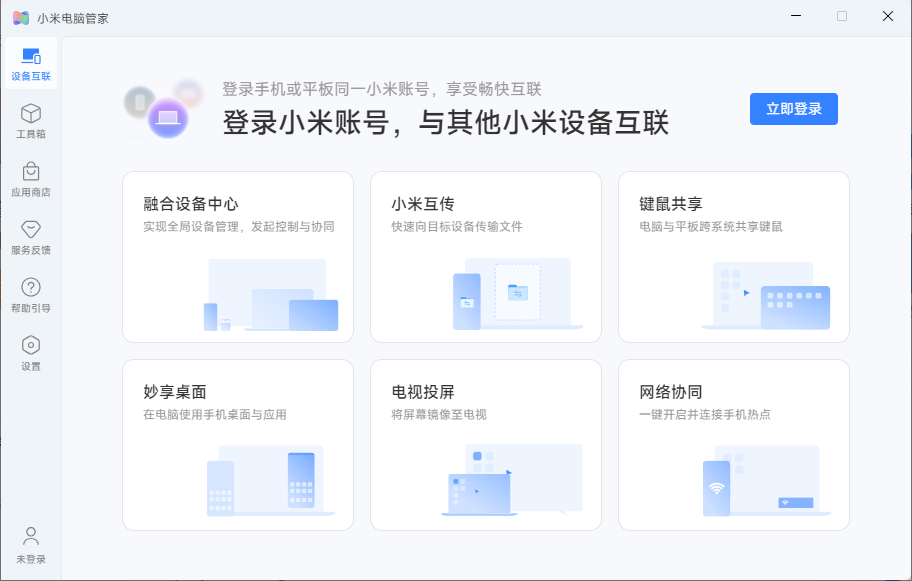This screenshot has width=912, height=581.
Task: Go to 应用商店 app store
Action: 31,179
